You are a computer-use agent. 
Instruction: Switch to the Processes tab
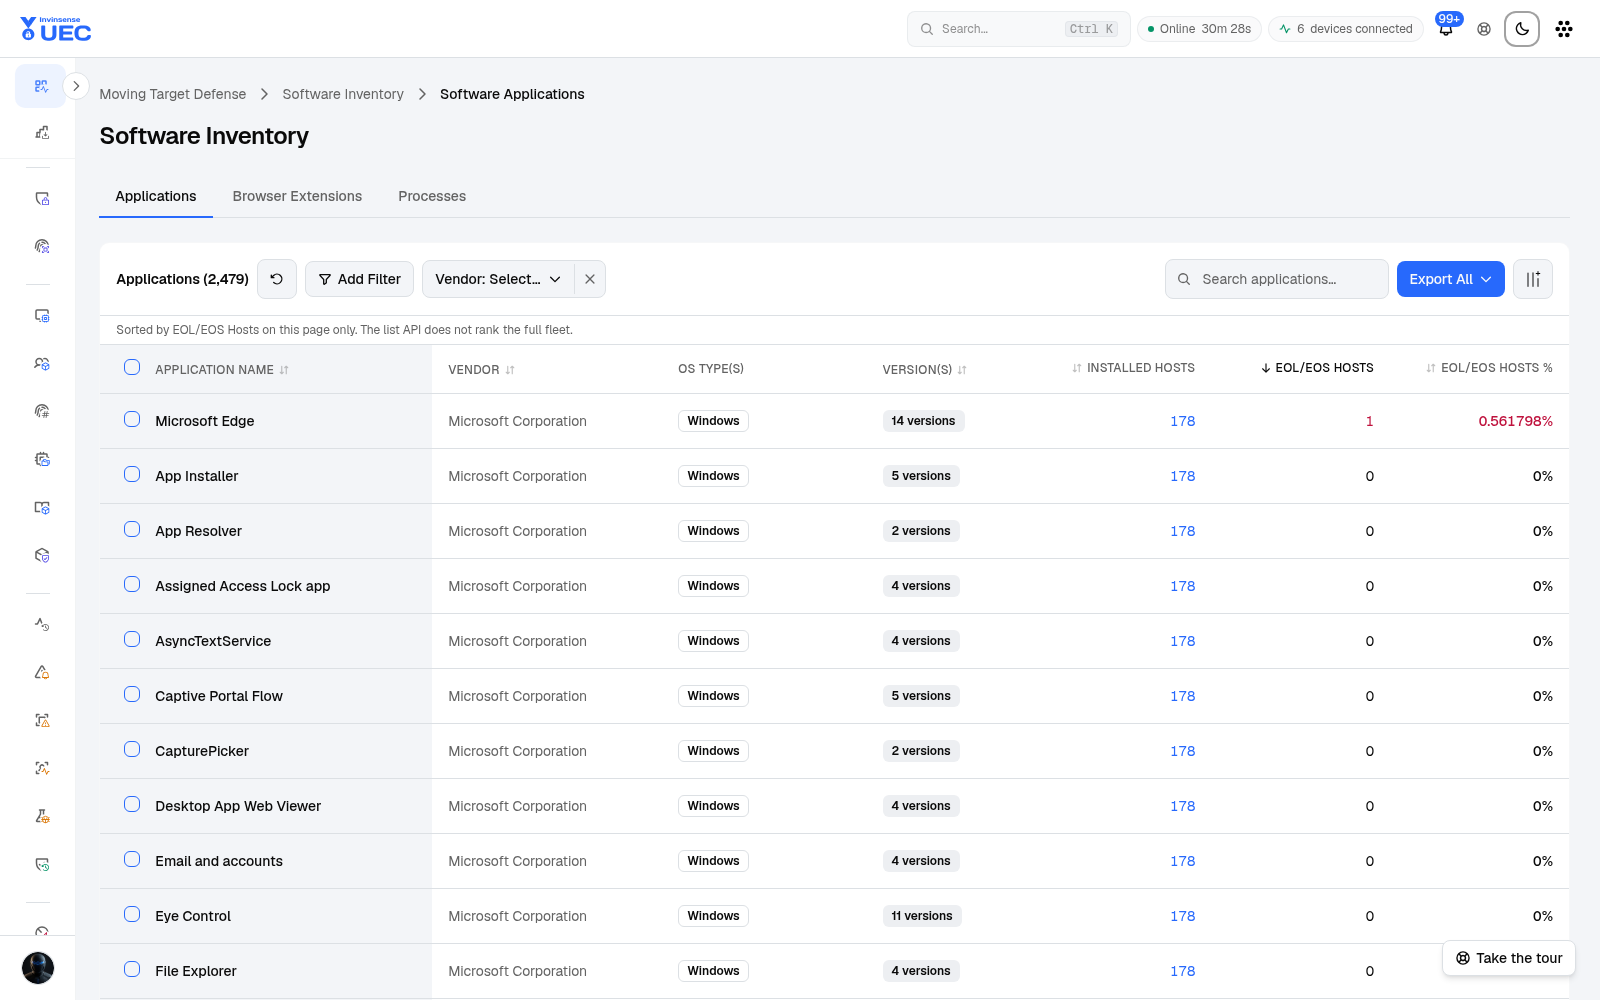(432, 196)
